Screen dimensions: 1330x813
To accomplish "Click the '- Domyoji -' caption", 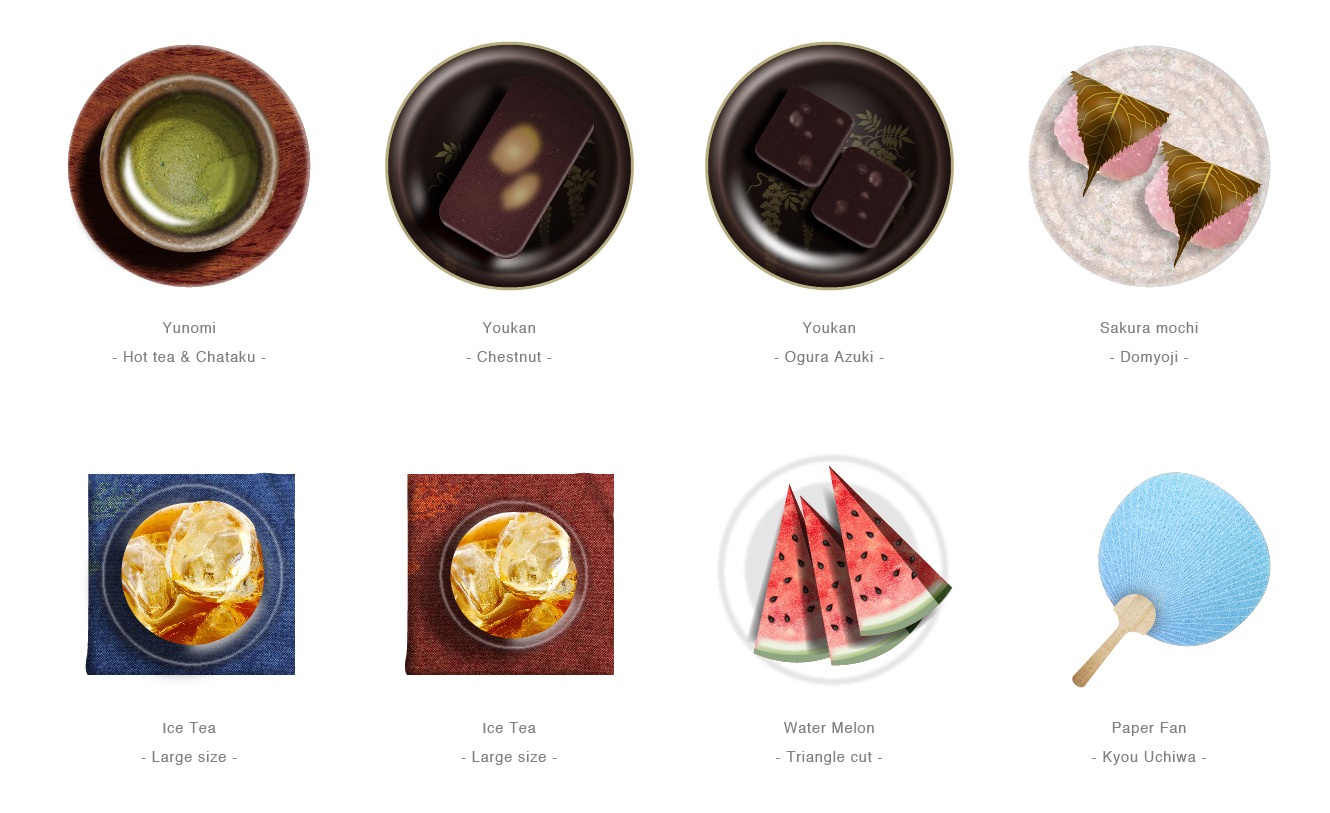I will (x=1149, y=357).
